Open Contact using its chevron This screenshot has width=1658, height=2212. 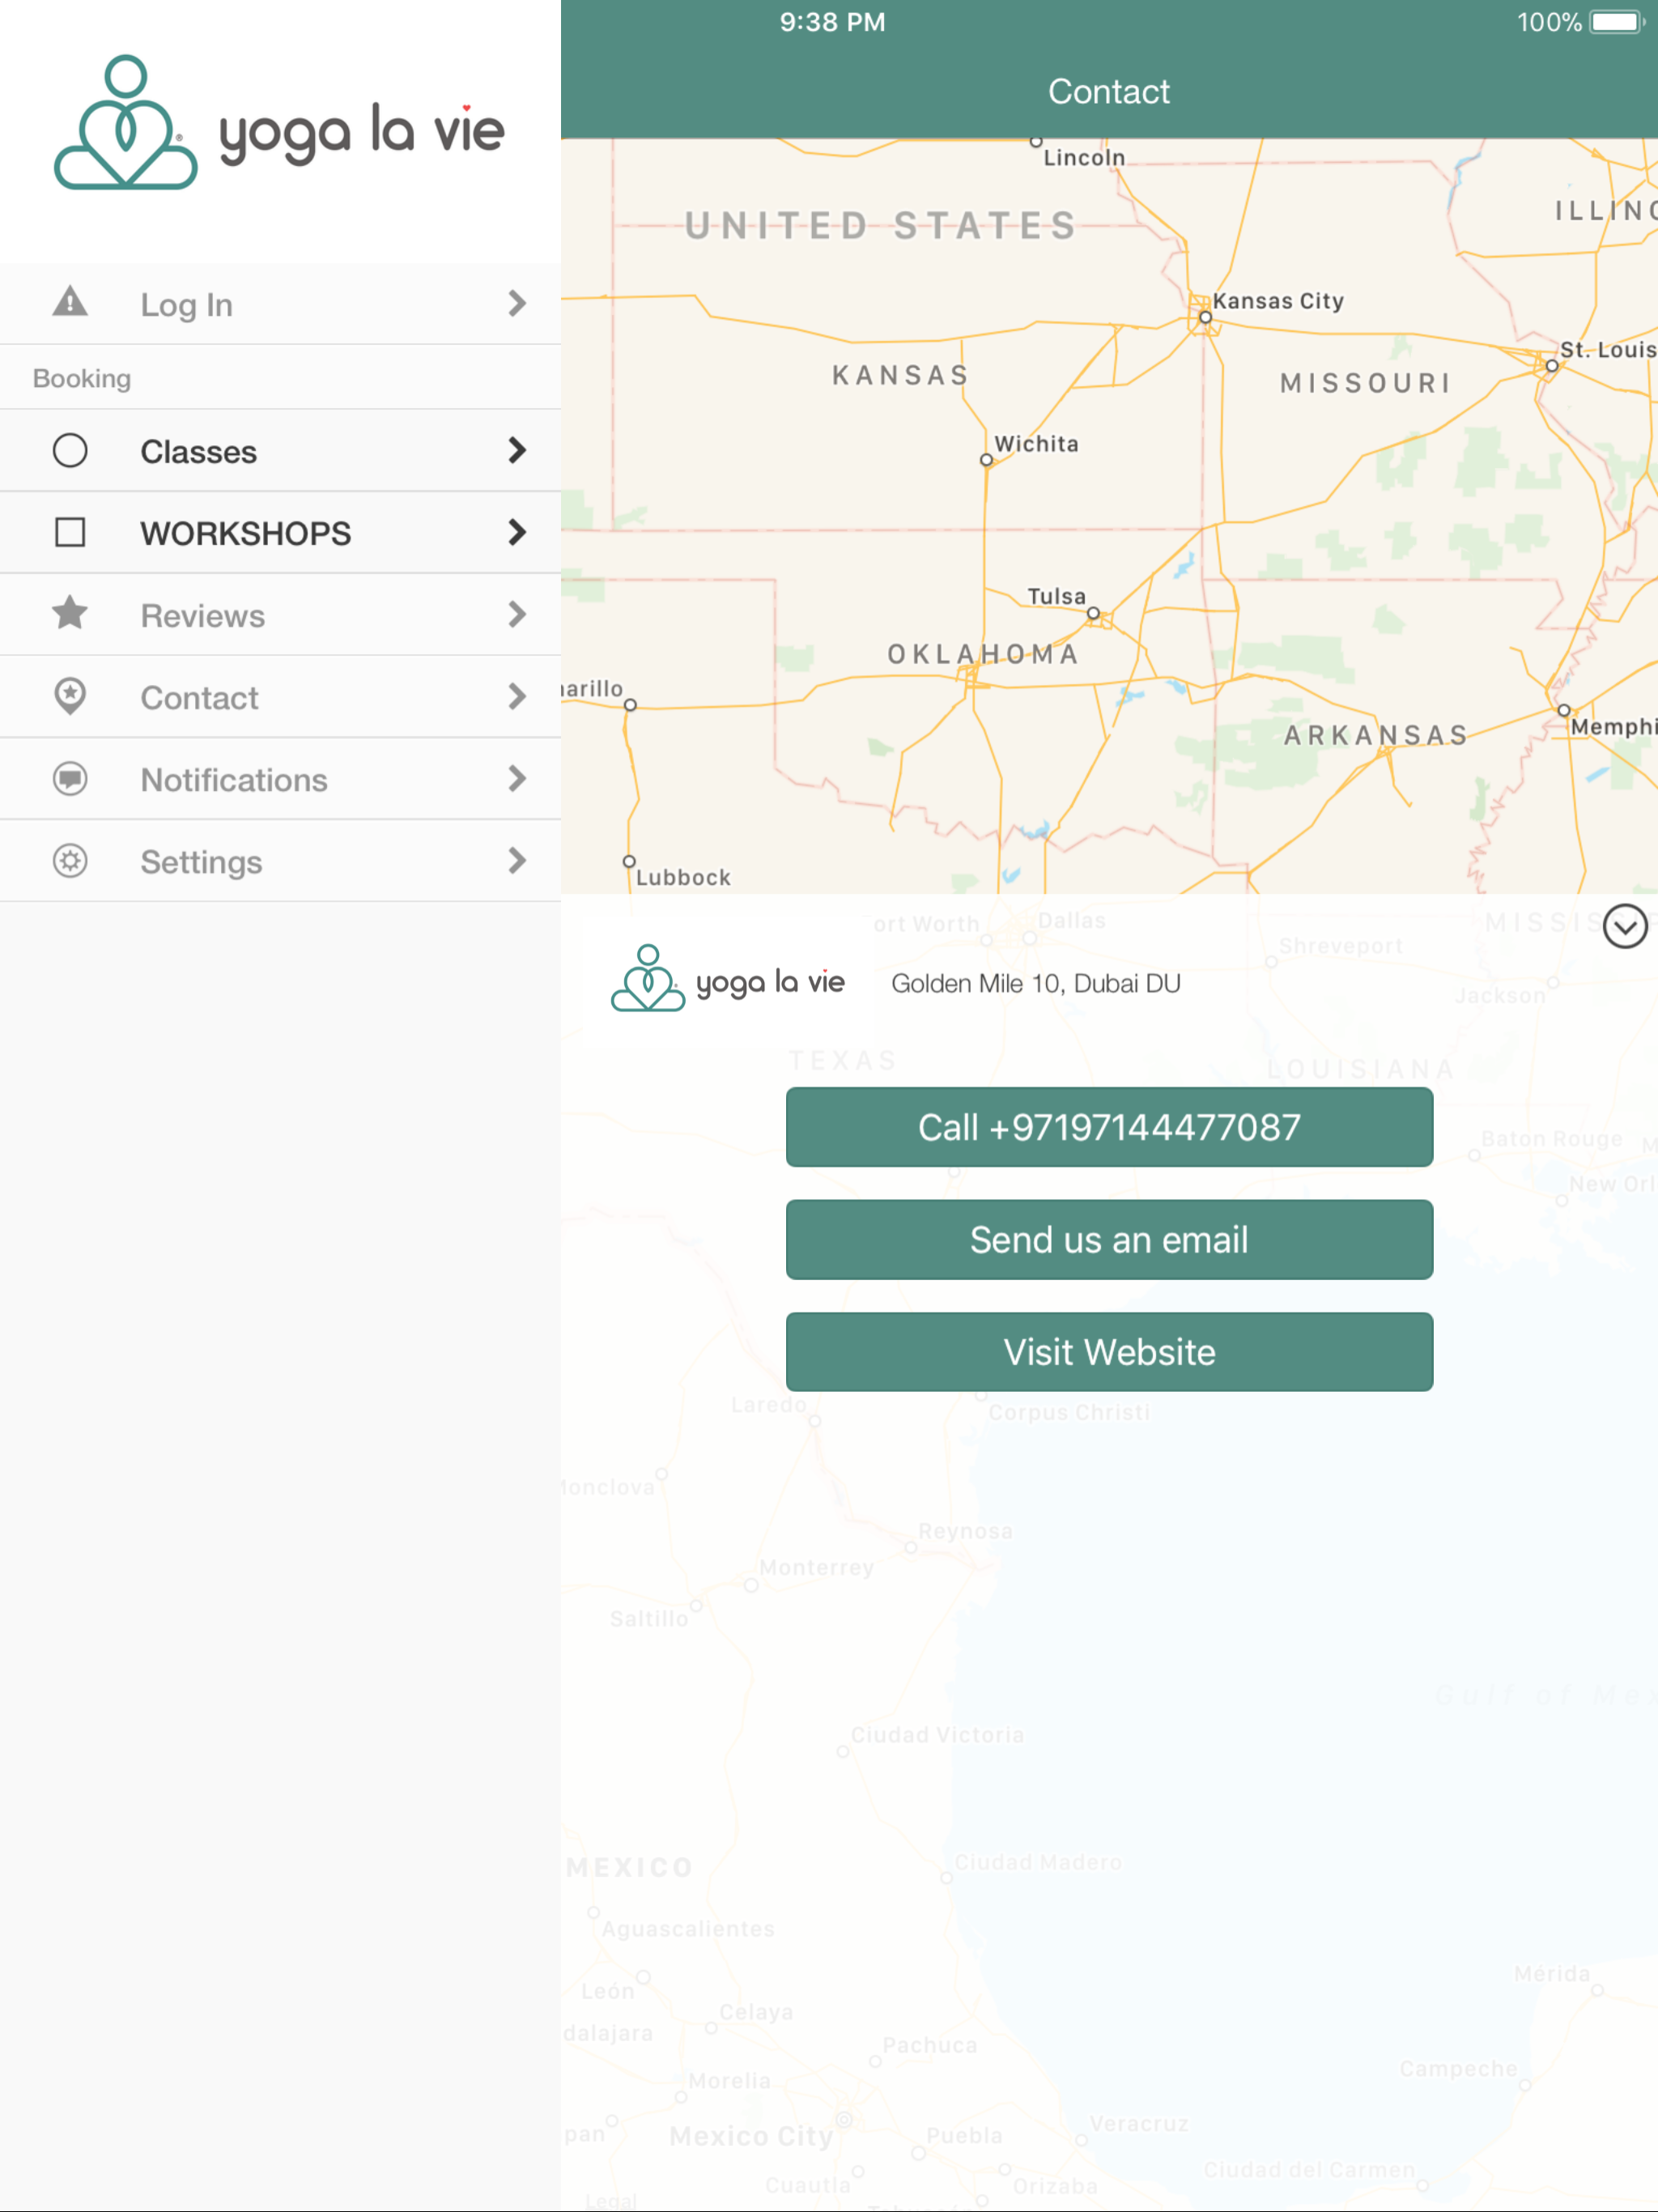click(517, 696)
